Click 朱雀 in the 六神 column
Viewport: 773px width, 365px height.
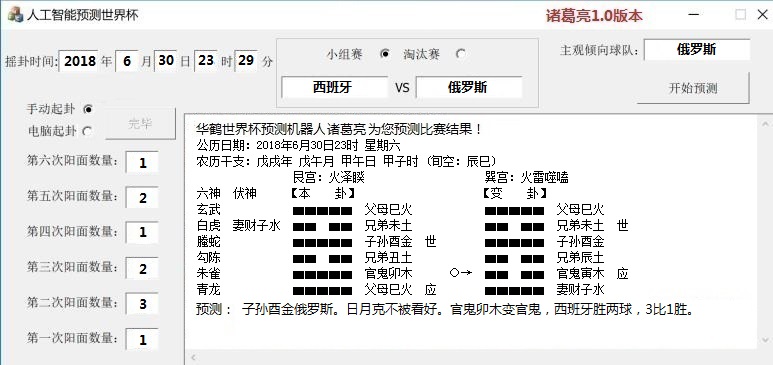coord(208,273)
